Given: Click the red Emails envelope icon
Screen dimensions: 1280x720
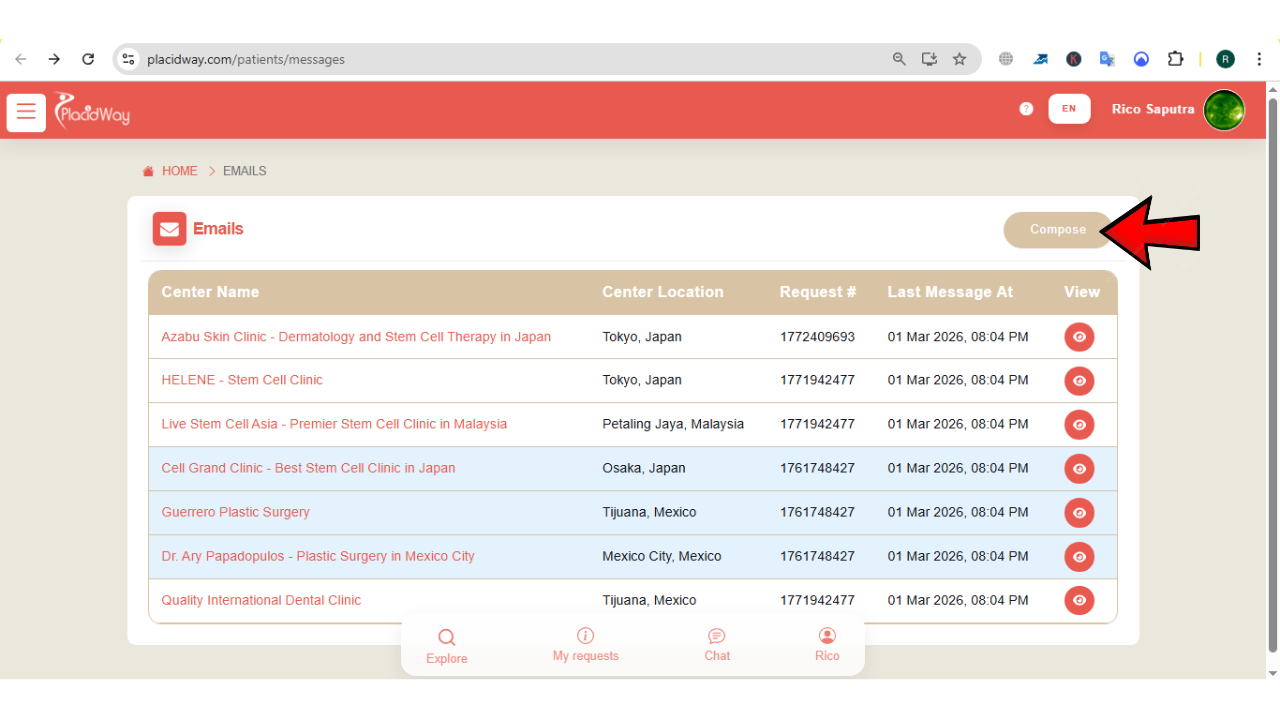Looking at the screenshot, I should (169, 228).
